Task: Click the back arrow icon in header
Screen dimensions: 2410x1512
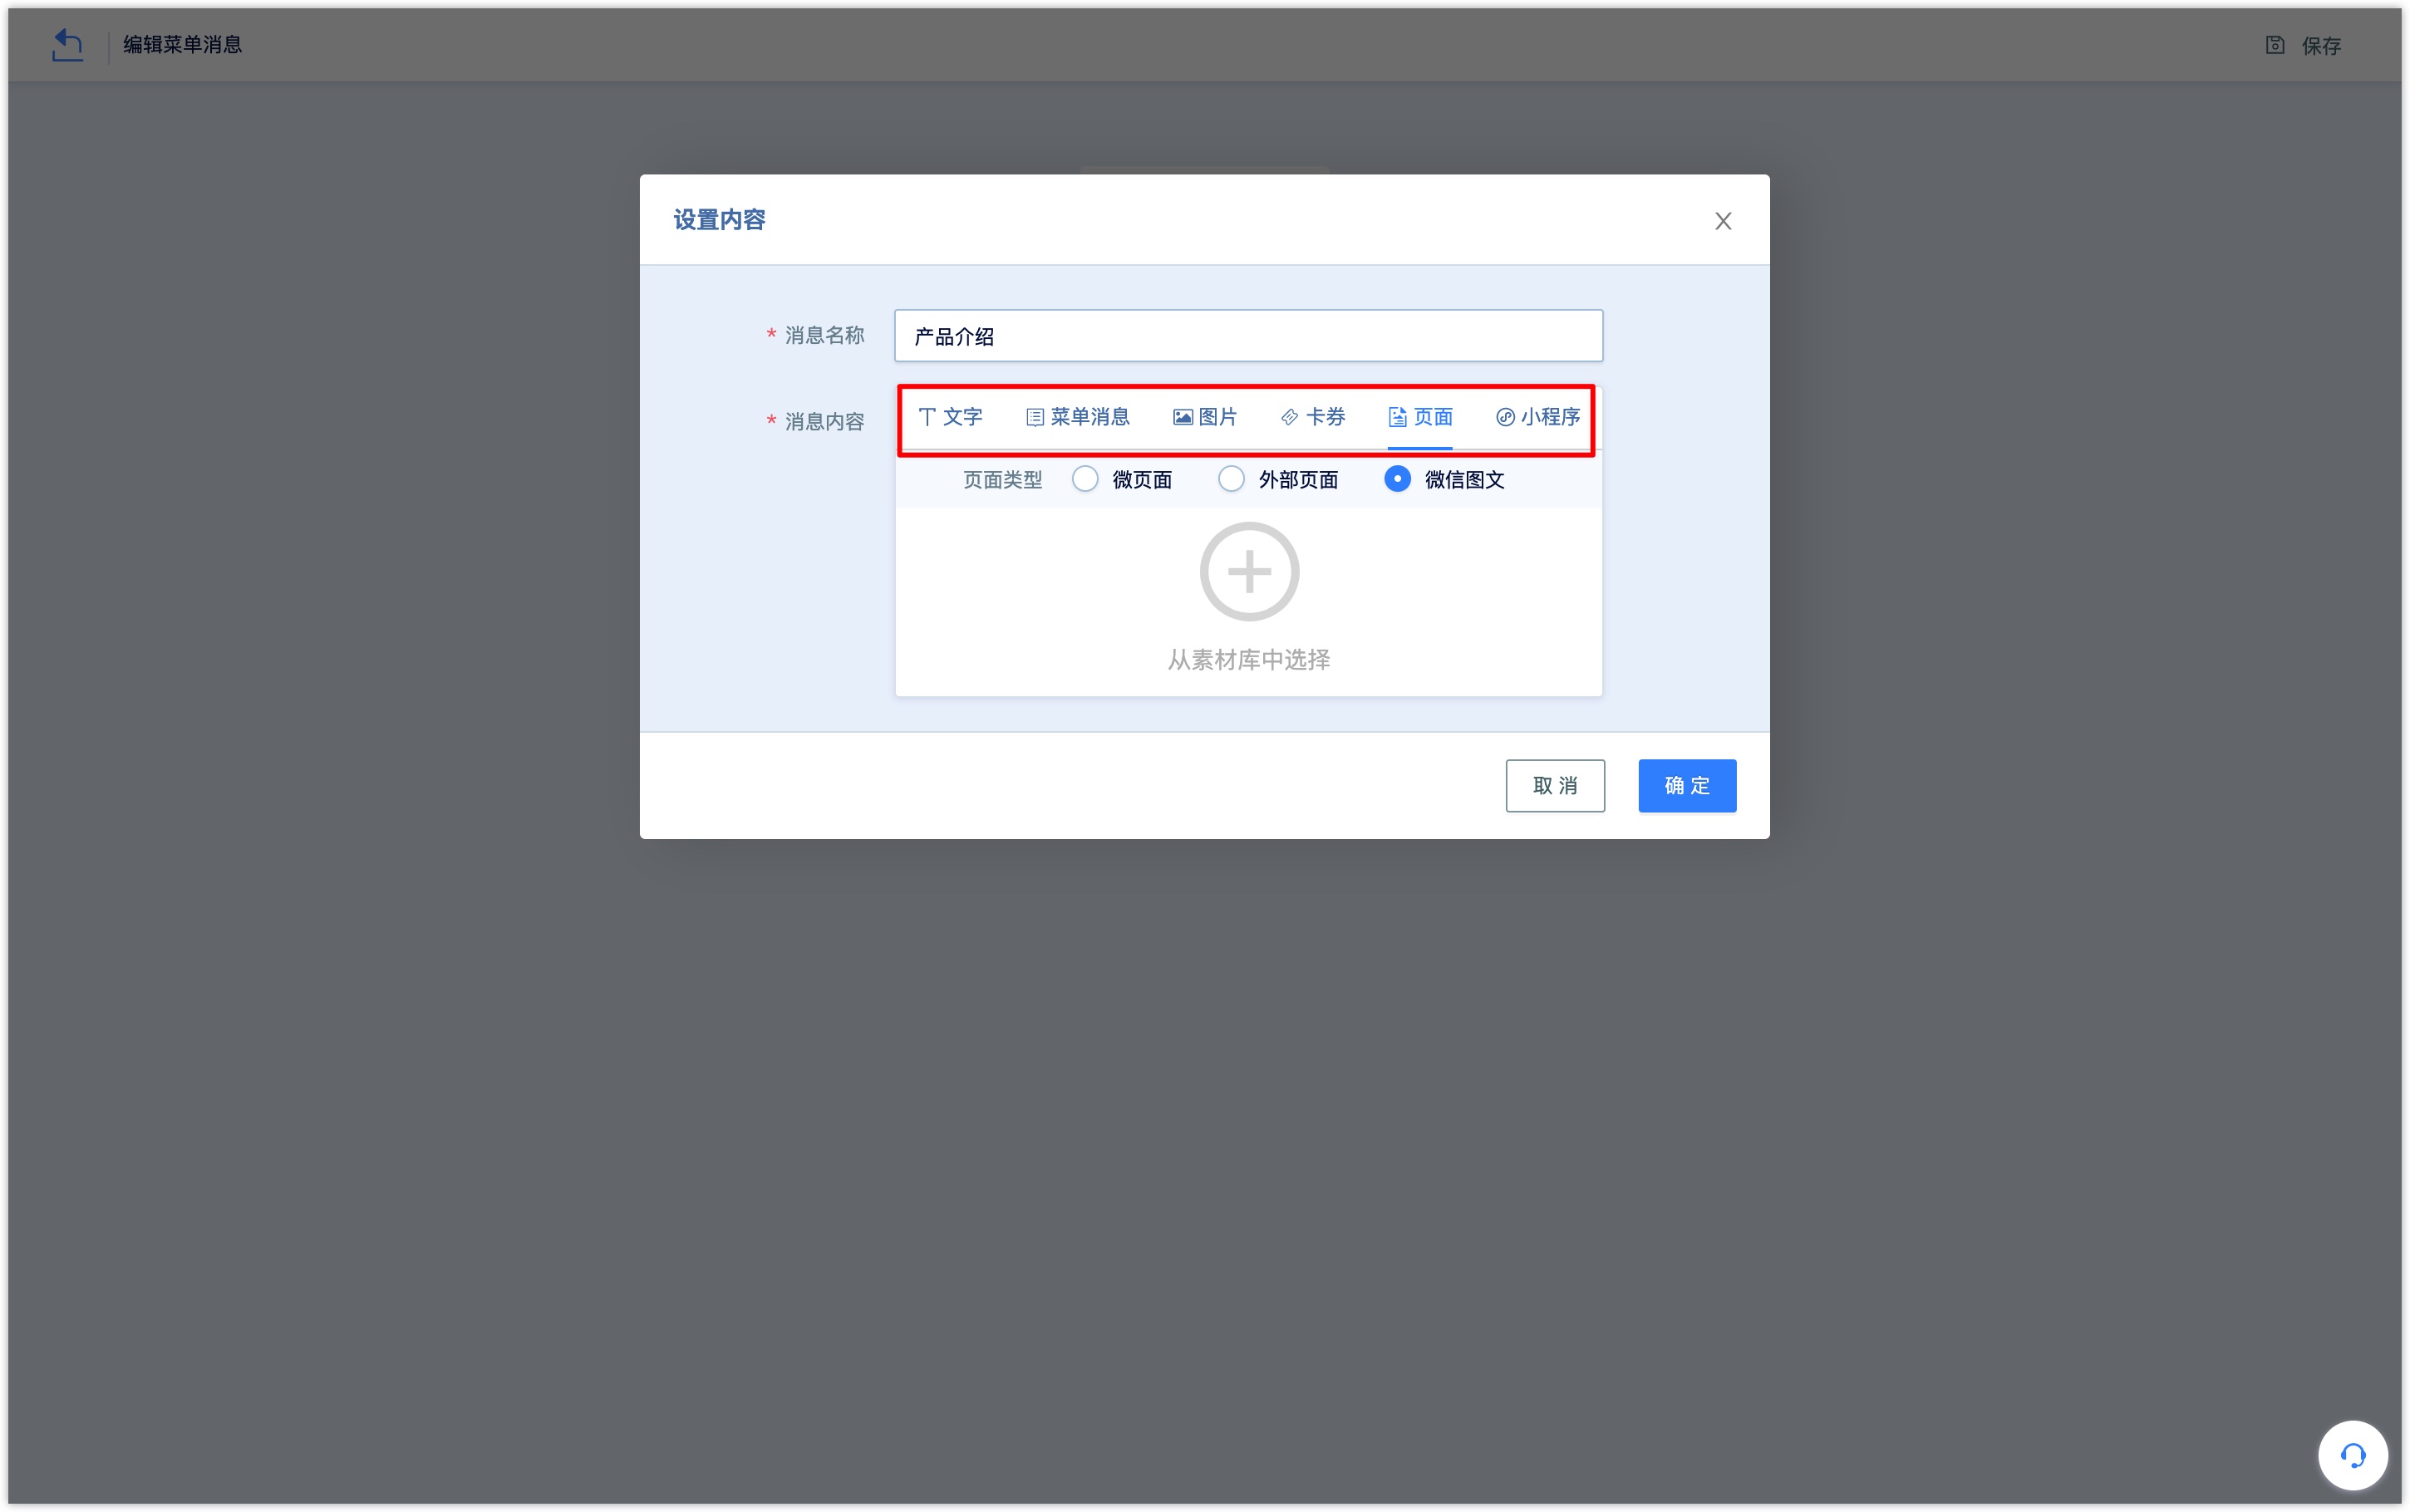Action: [67, 45]
